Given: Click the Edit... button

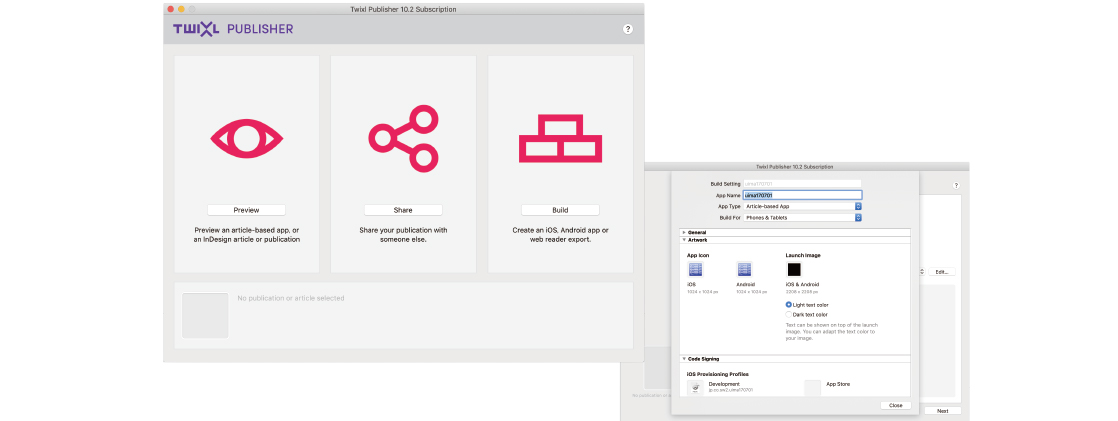Looking at the screenshot, I should point(941,272).
